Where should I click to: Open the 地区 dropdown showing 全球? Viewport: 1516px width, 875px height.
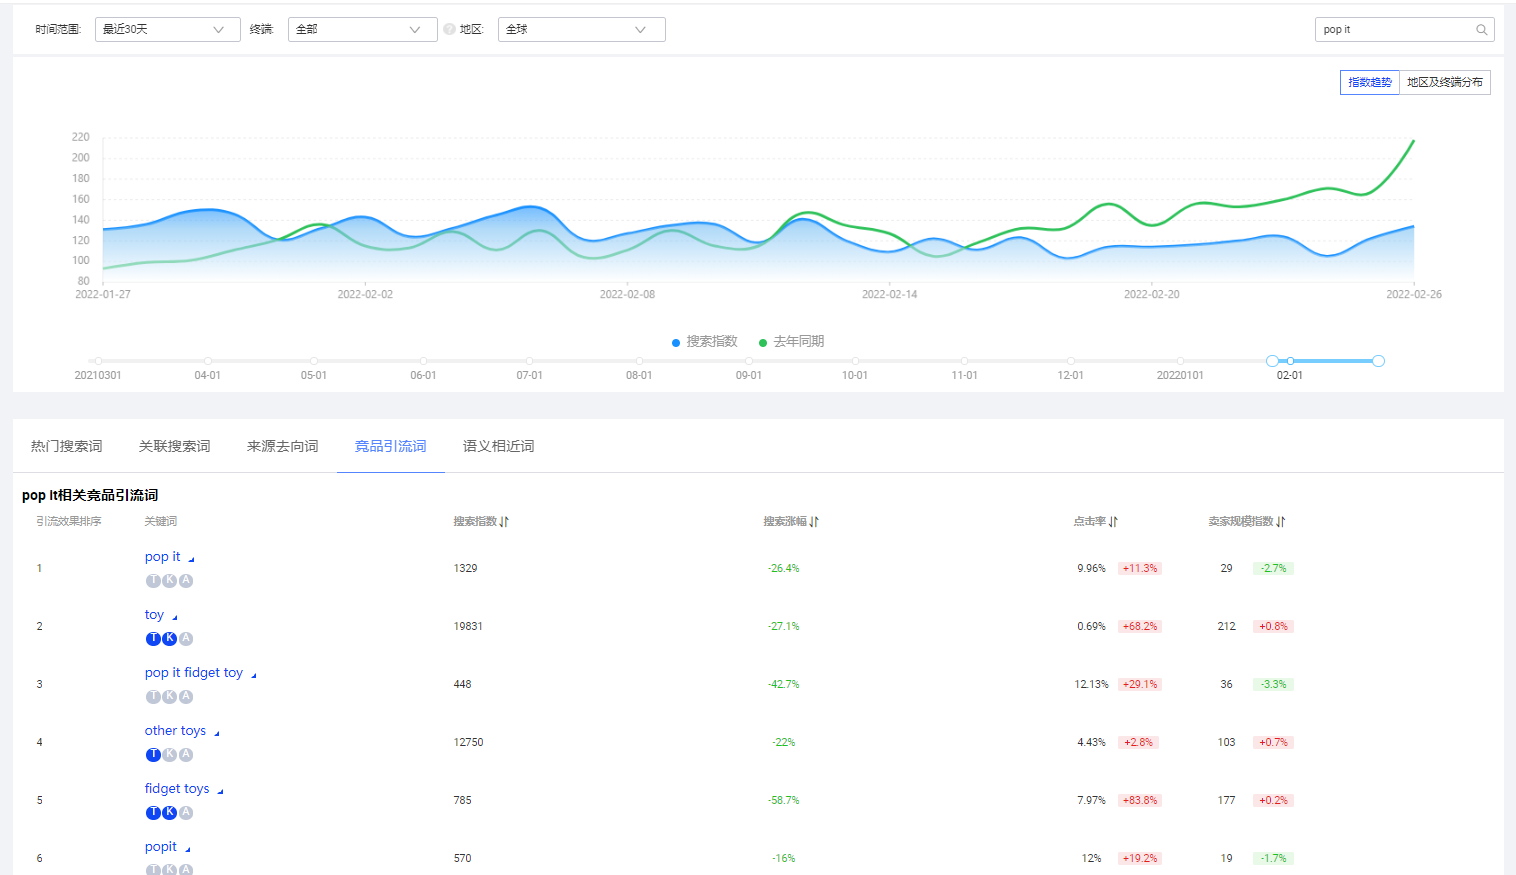581,30
